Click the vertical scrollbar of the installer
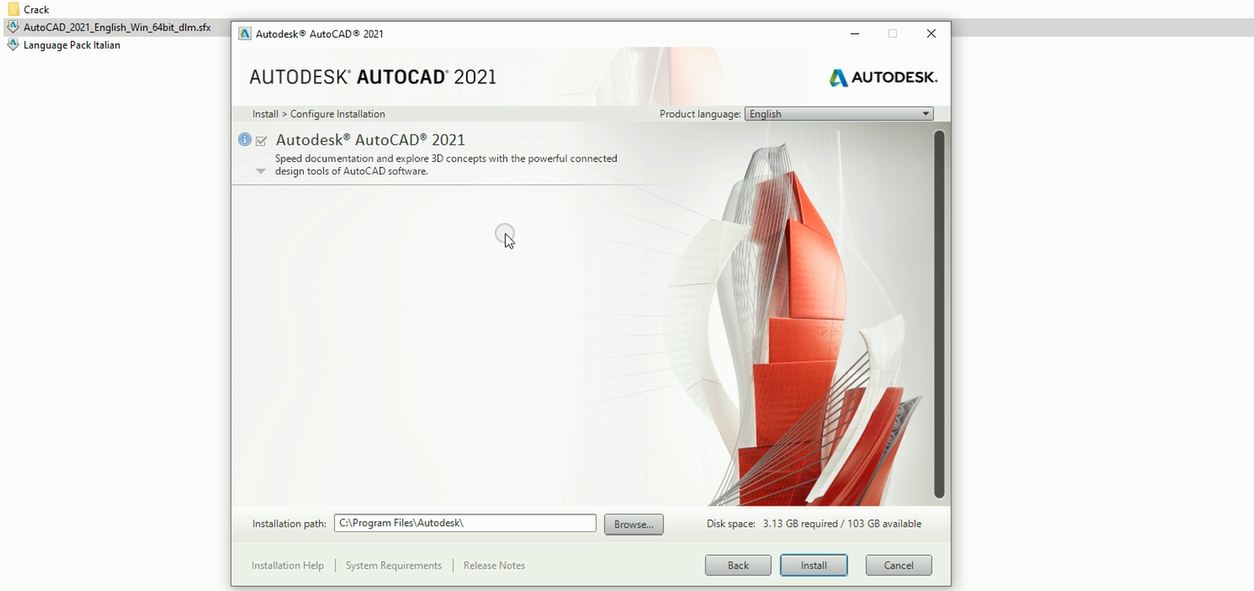The height and width of the screenshot is (591, 1254). pos(939,314)
